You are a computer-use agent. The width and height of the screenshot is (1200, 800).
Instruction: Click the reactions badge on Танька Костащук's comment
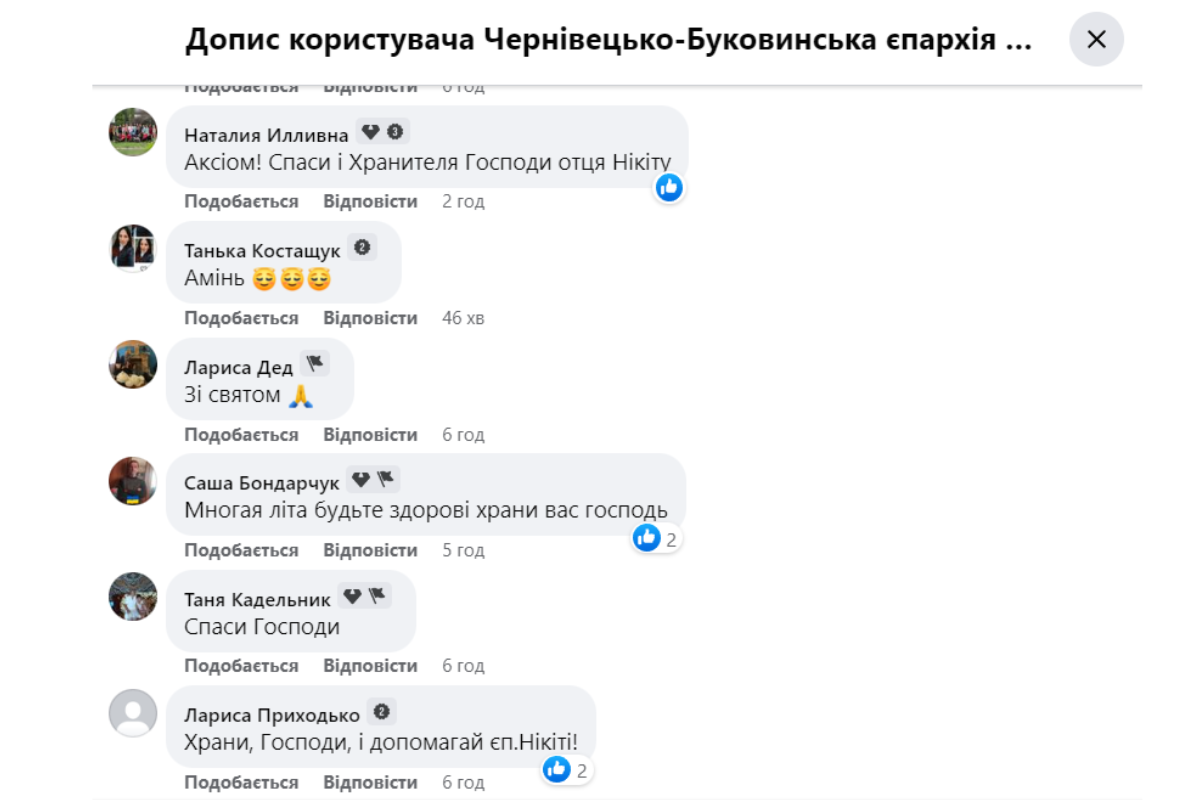click(361, 245)
